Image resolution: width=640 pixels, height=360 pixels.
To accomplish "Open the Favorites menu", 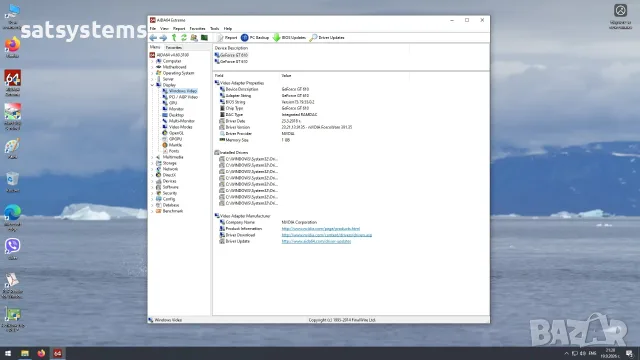I will point(197,29).
